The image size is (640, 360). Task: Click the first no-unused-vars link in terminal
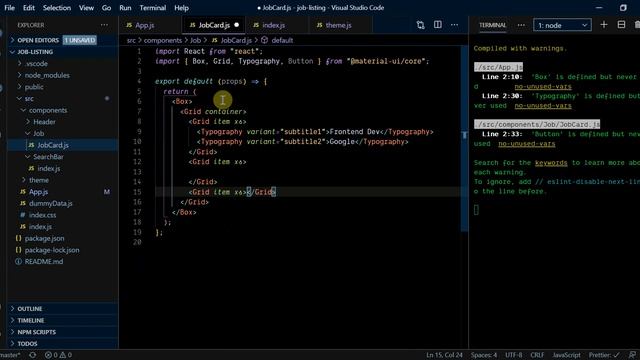[543, 87]
